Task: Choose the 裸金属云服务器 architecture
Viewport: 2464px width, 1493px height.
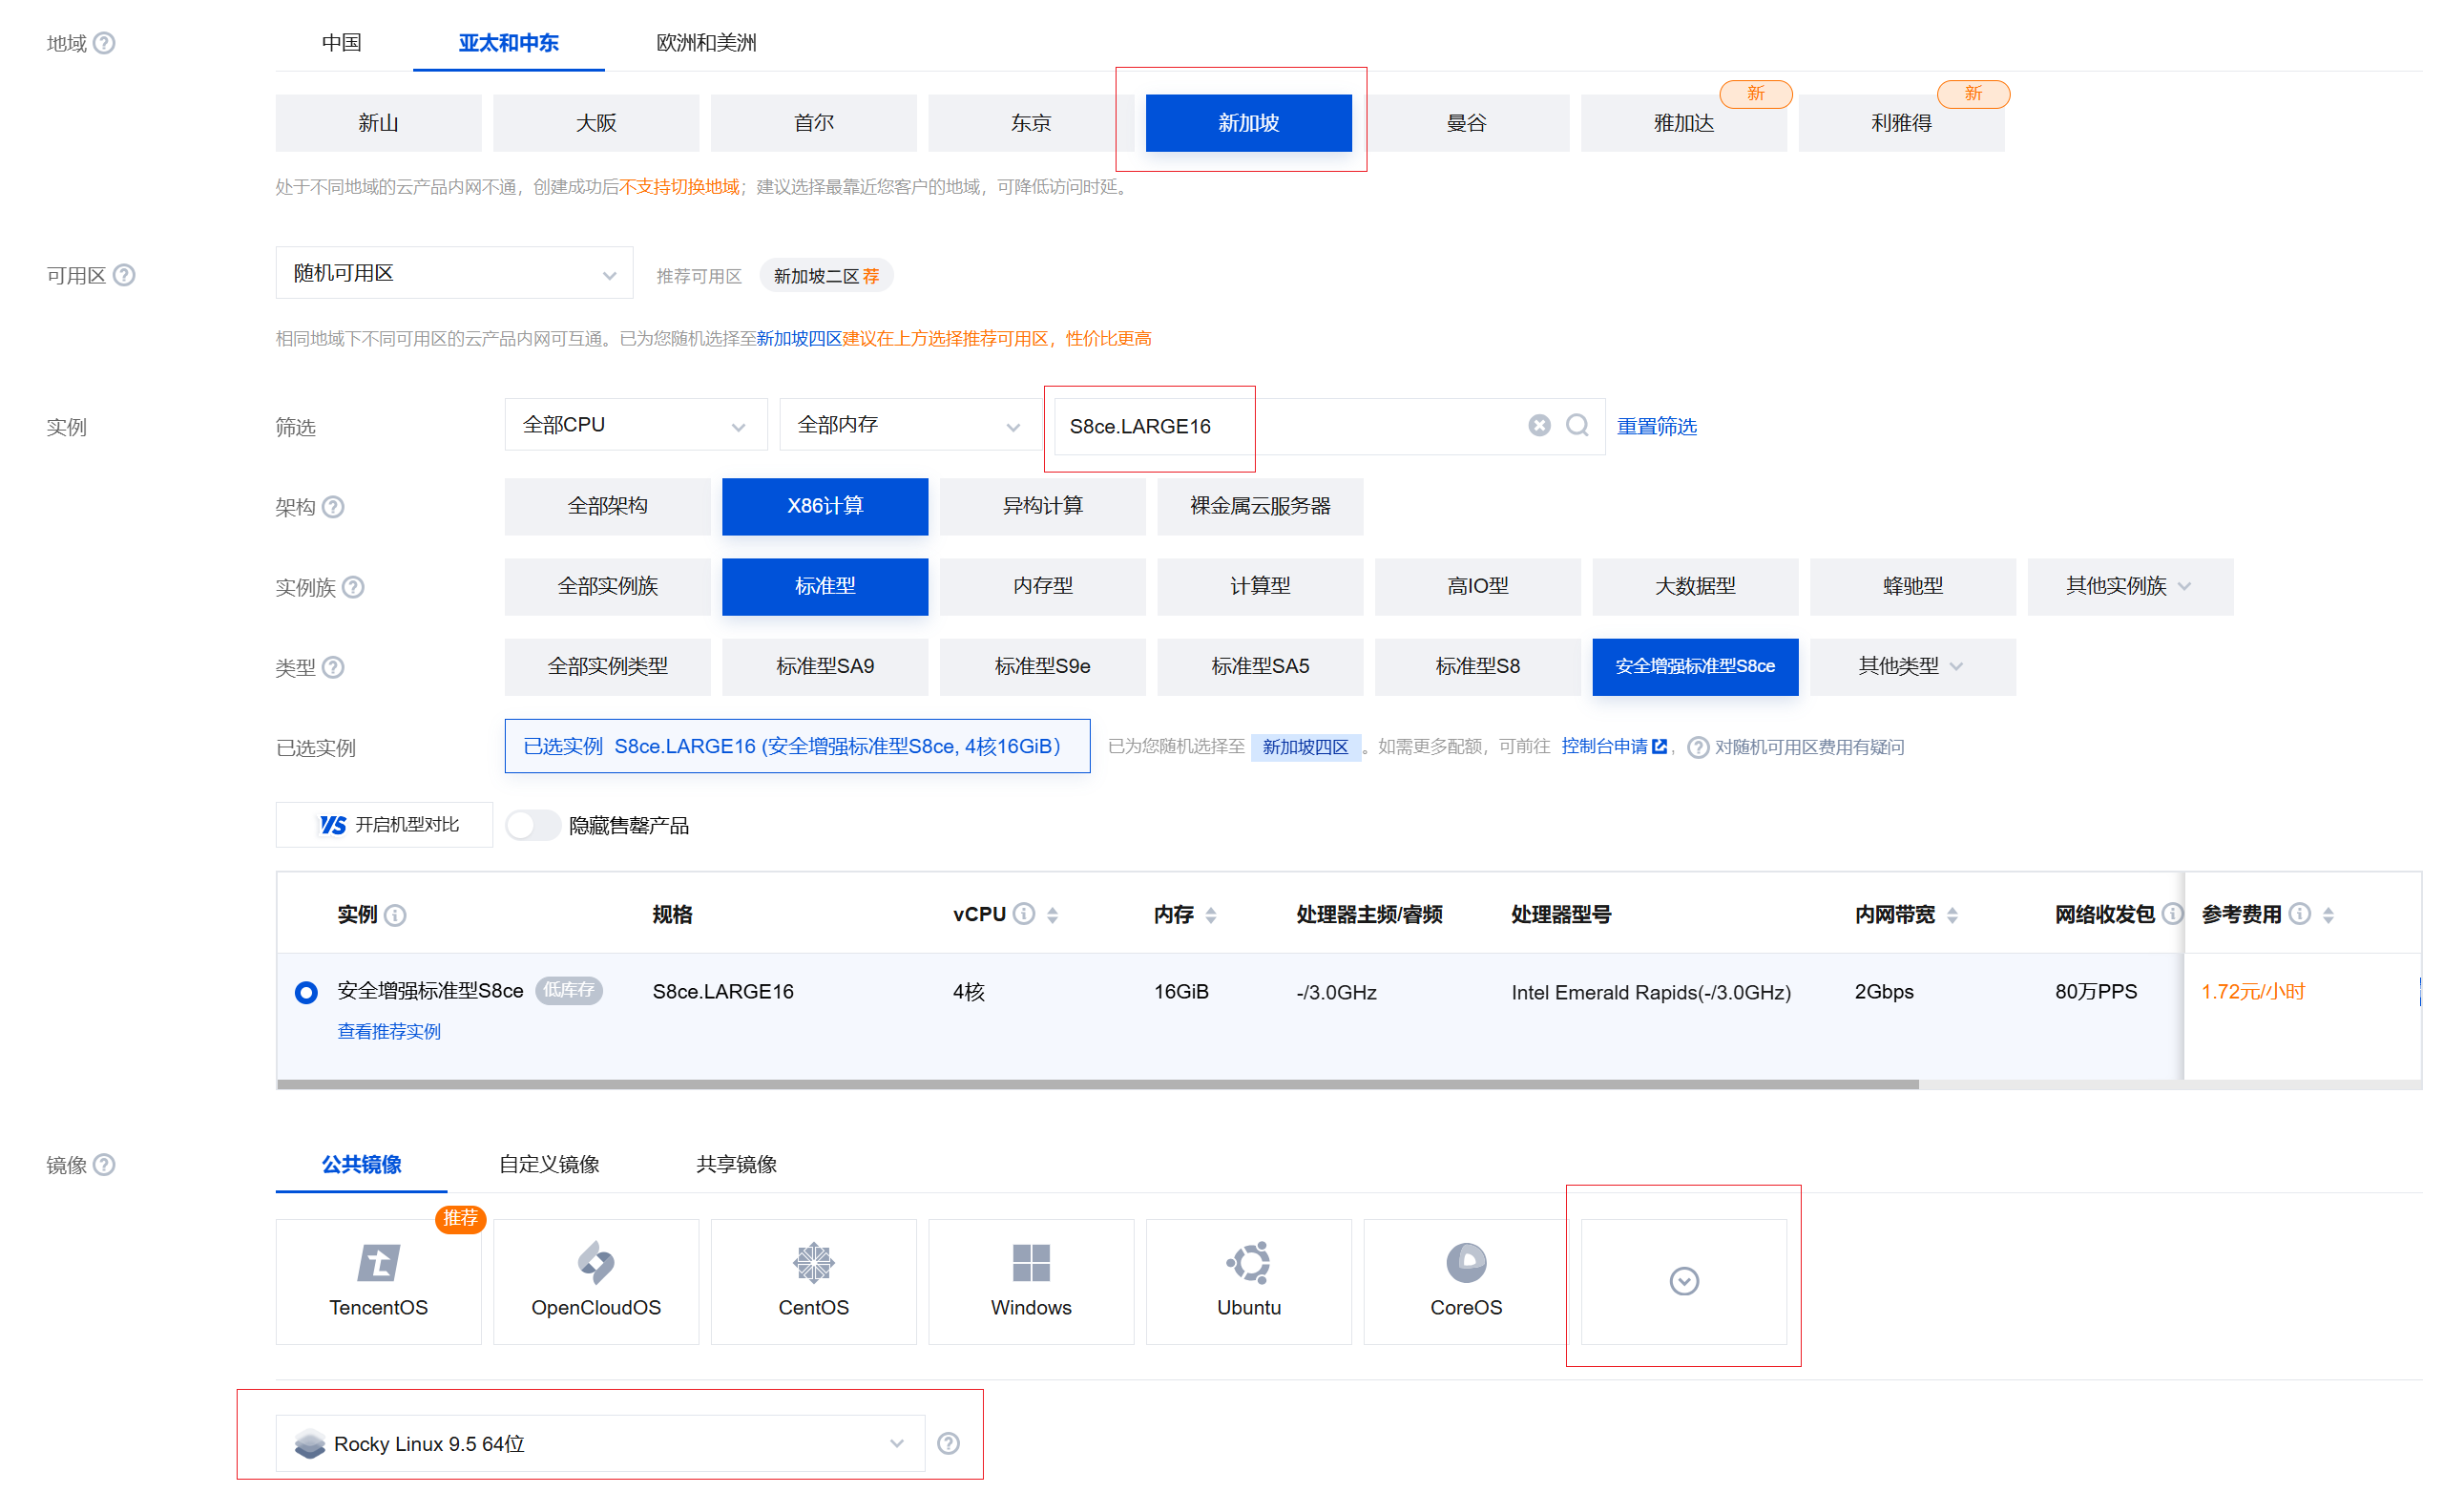Action: 1260,507
